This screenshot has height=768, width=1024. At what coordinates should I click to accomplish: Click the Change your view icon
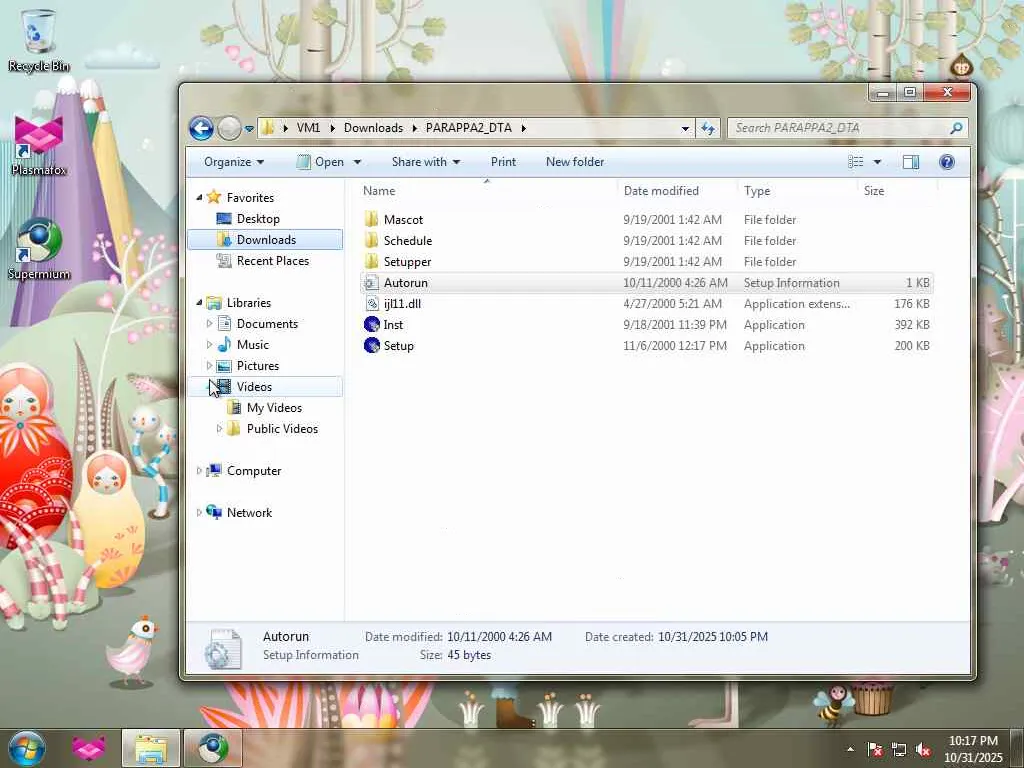[x=856, y=162]
